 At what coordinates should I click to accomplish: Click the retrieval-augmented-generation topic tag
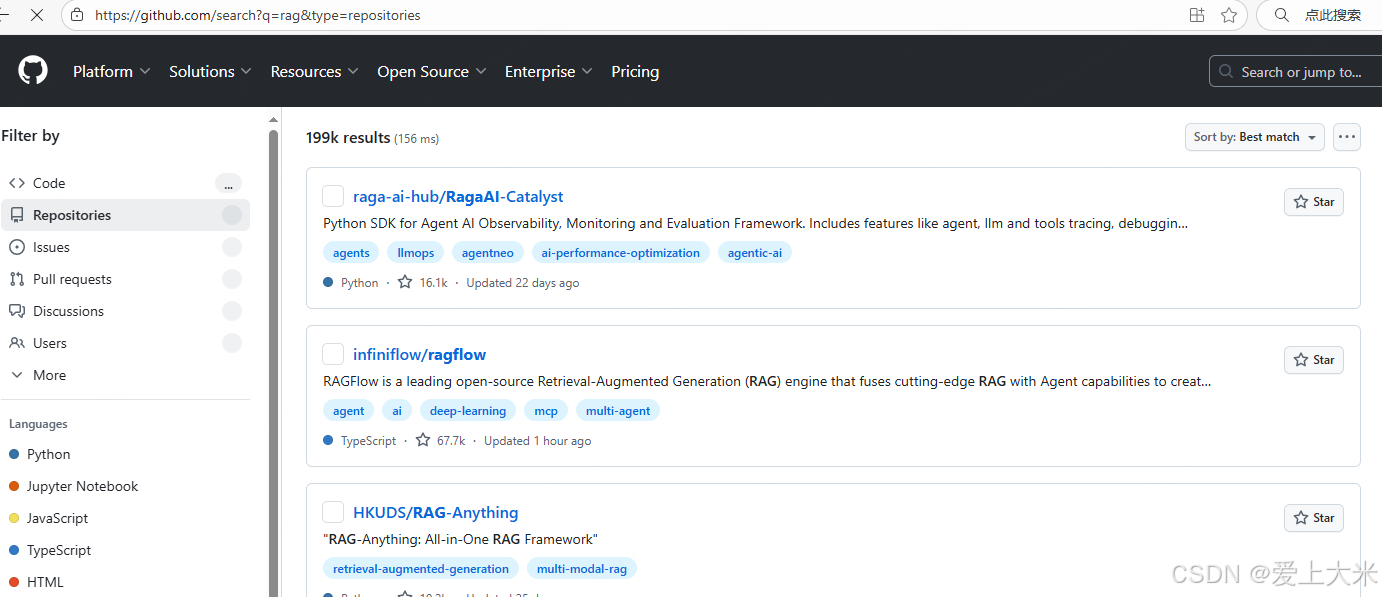(421, 569)
